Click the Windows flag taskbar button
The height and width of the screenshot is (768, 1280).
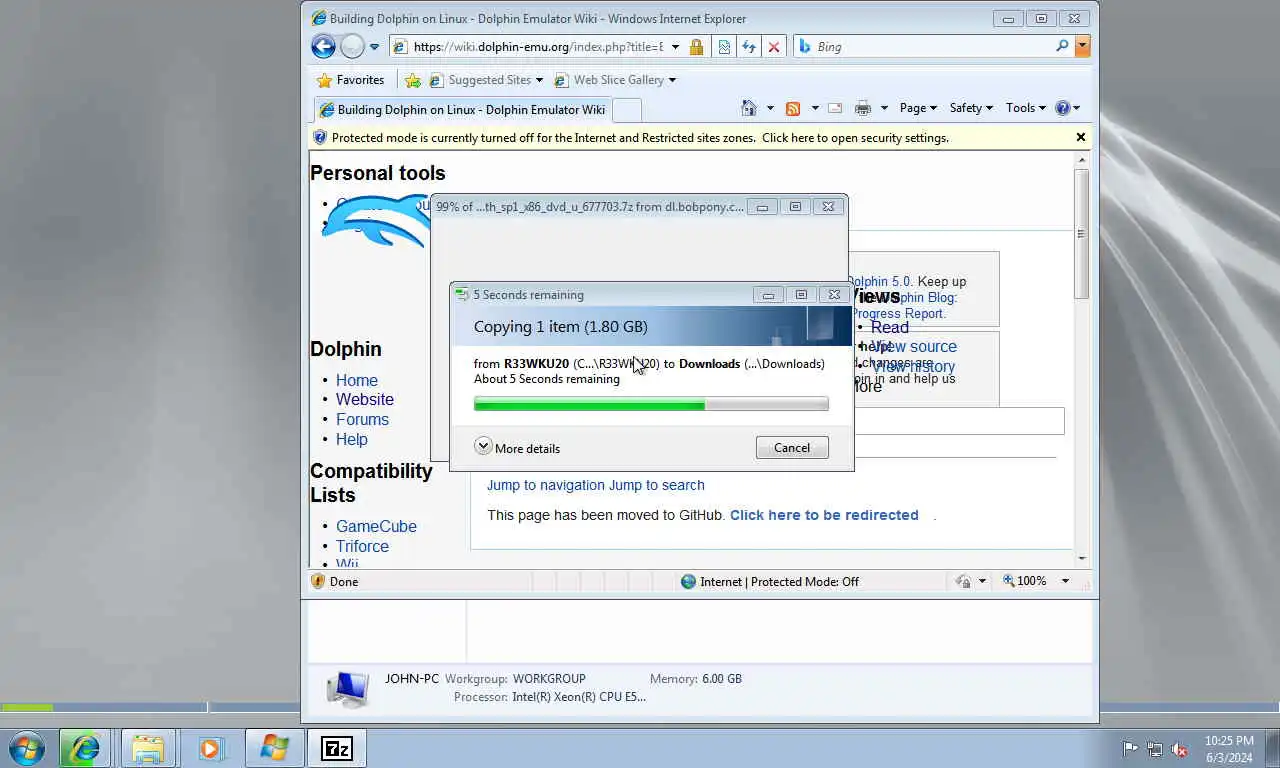(274, 748)
